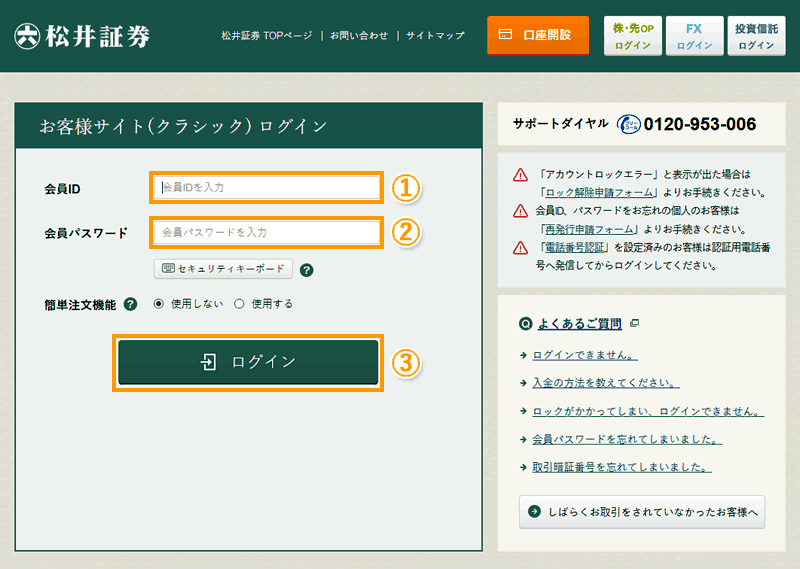Click arrow icon in しばらくお取引 button
800x569 pixels.
(x=534, y=512)
